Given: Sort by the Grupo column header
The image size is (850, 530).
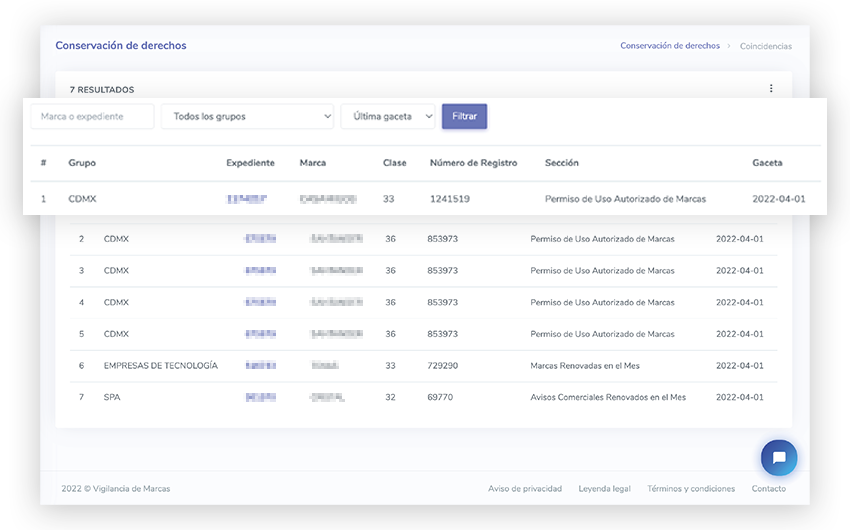Looking at the screenshot, I should [x=82, y=163].
